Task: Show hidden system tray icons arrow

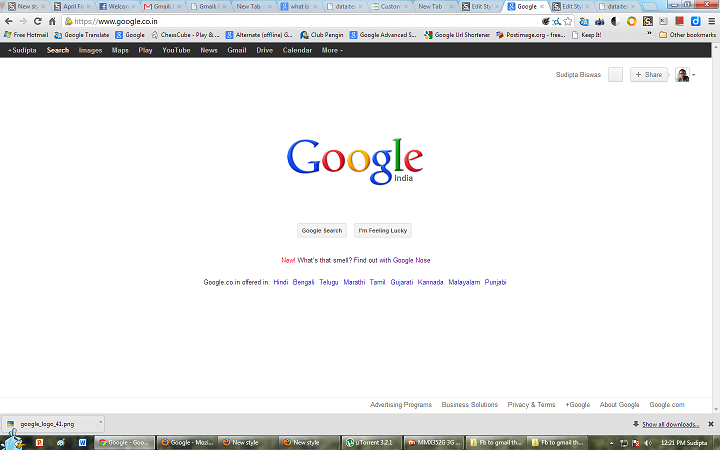Action: point(611,443)
